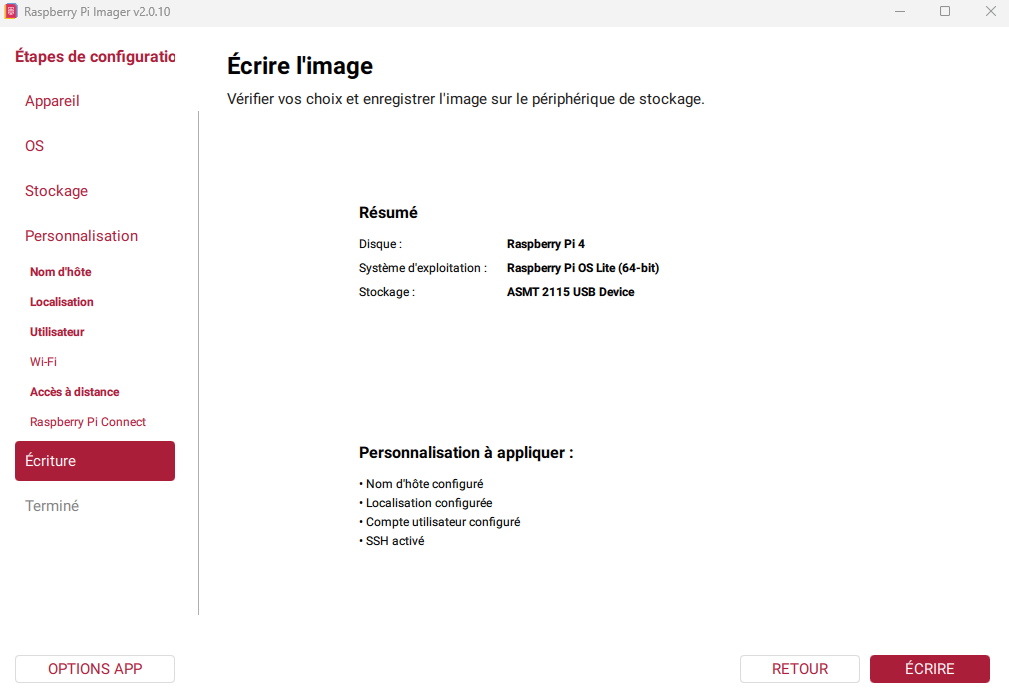Minimize the Raspberry Pi Imager window
The width and height of the screenshot is (1009, 691).
[x=900, y=11]
